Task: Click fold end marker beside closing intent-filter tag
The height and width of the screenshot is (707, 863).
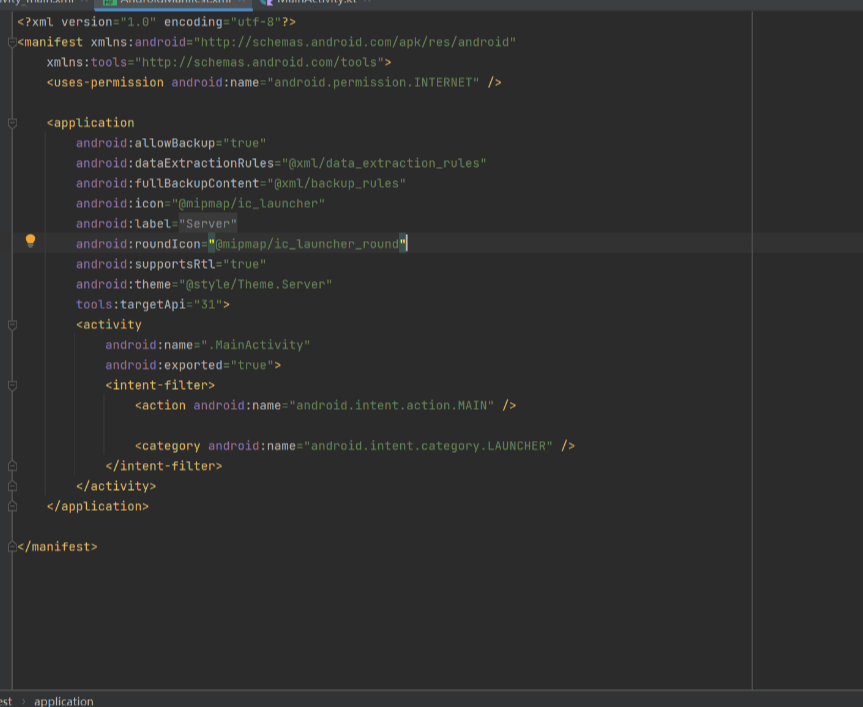Action: tap(12, 466)
